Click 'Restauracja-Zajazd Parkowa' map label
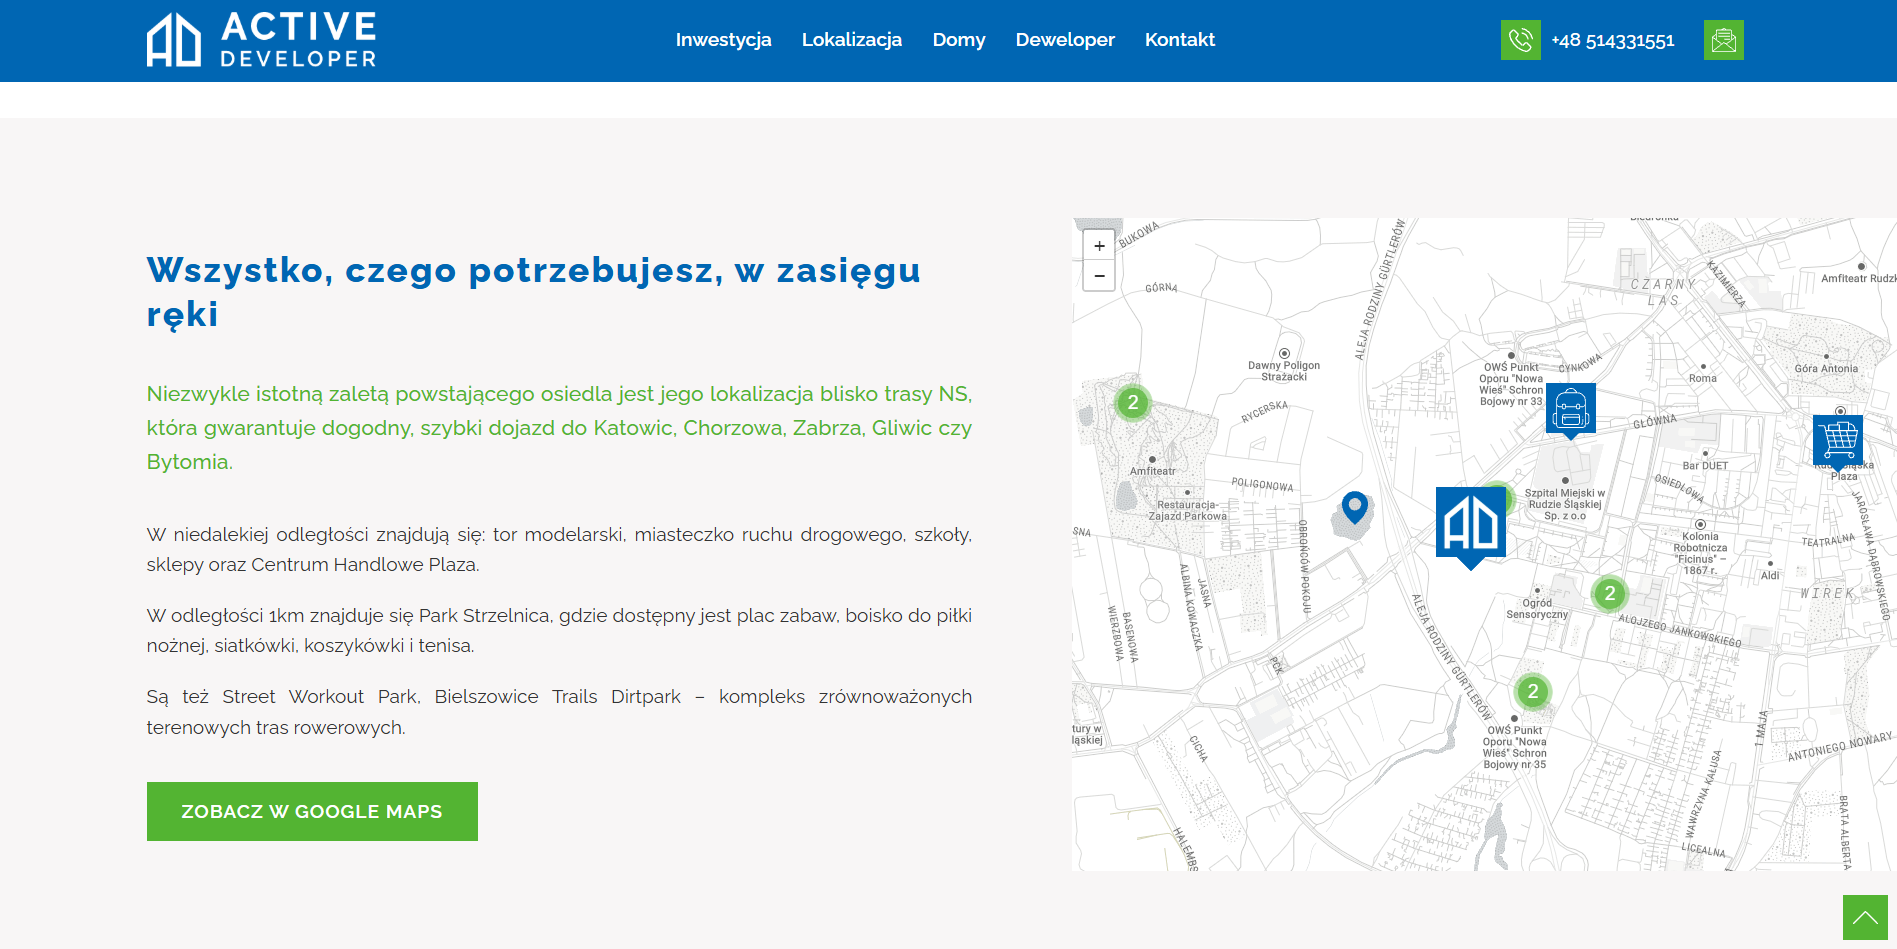 coord(1187,511)
